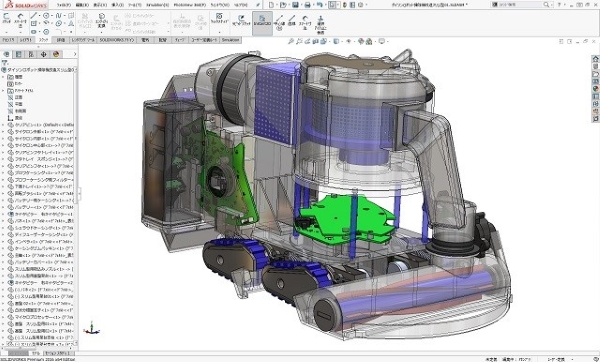600x362 pixels.
Task: Switch to the PropertyManager panel tab
Action: 18,54
